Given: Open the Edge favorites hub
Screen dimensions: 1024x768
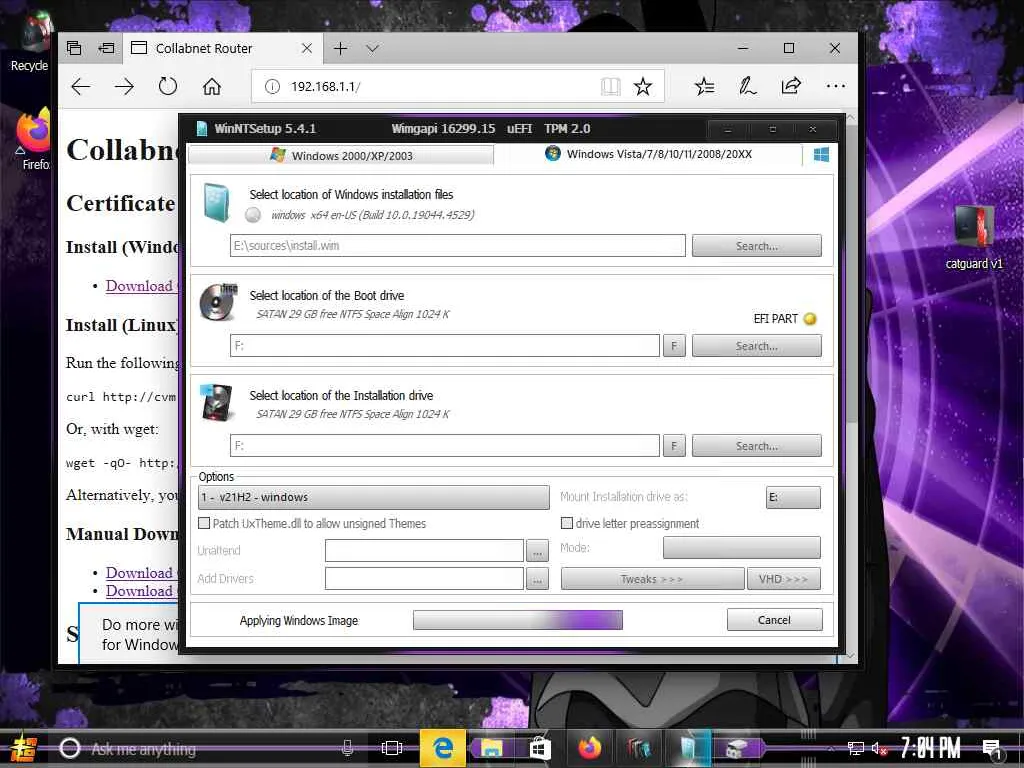Looking at the screenshot, I should pyautogui.click(x=705, y=86).
